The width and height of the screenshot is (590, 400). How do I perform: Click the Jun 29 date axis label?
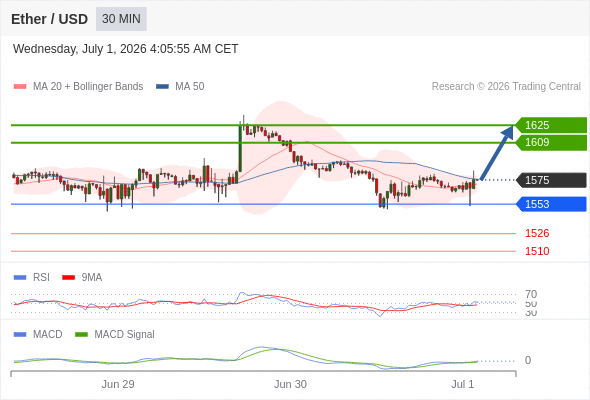pos(118,384)
